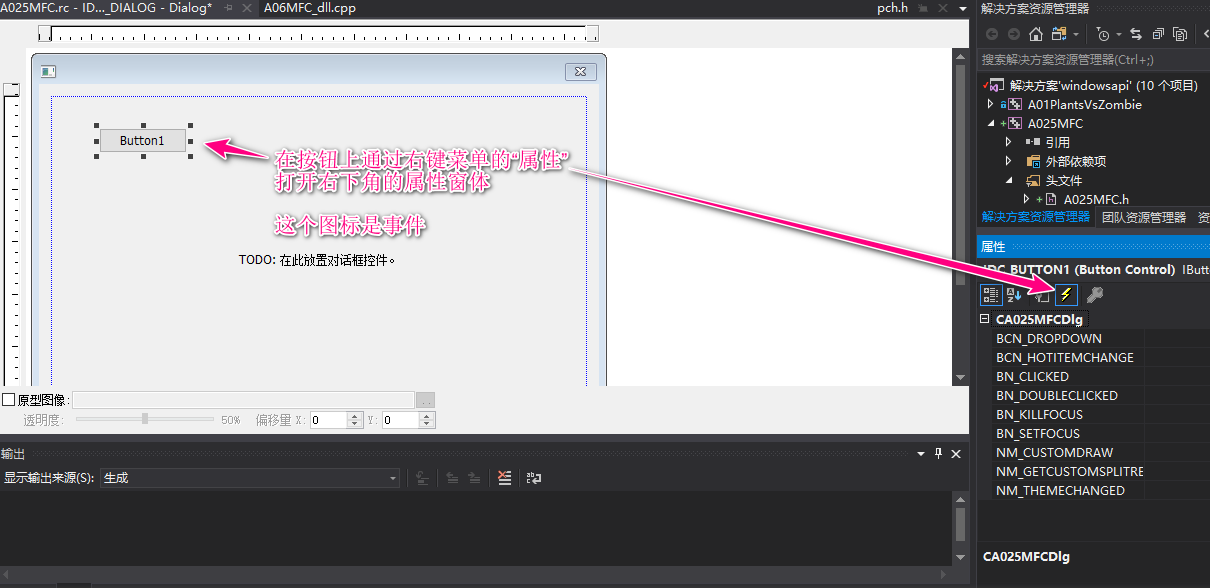This screenshot has width=1210, height=588.
Task: Click the pin icon on the Dialog tab
Action: click(230, 8)
